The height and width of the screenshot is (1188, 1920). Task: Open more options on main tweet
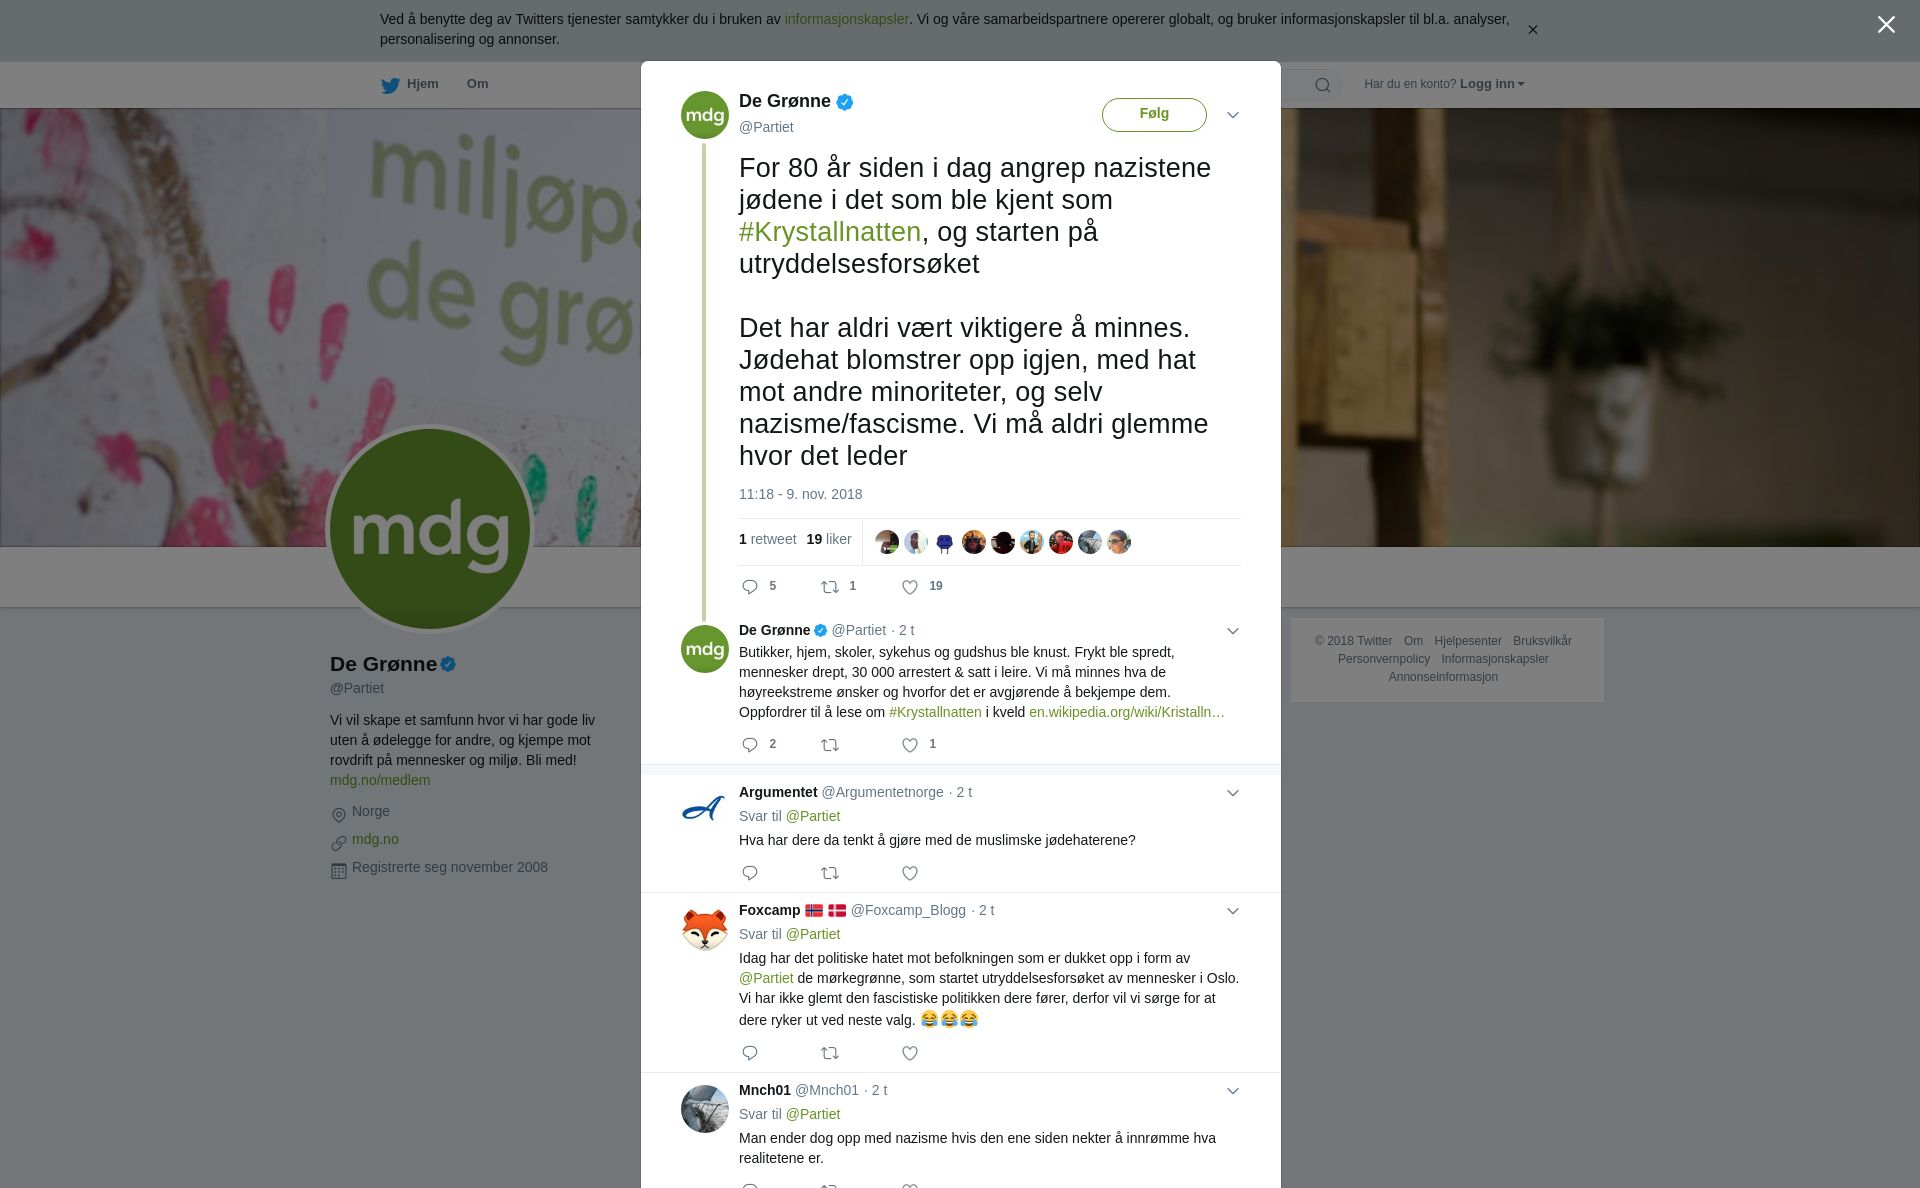[1233, 115]
